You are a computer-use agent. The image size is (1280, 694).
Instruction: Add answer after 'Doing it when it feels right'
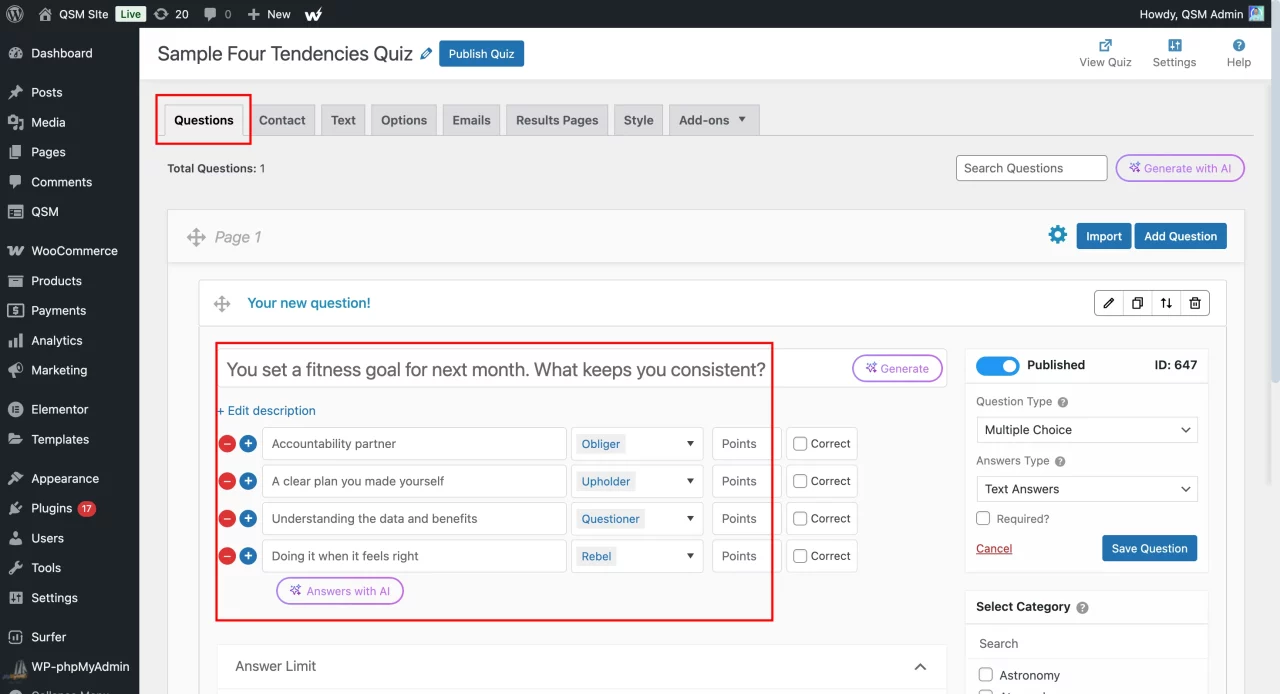coord(248,556)
